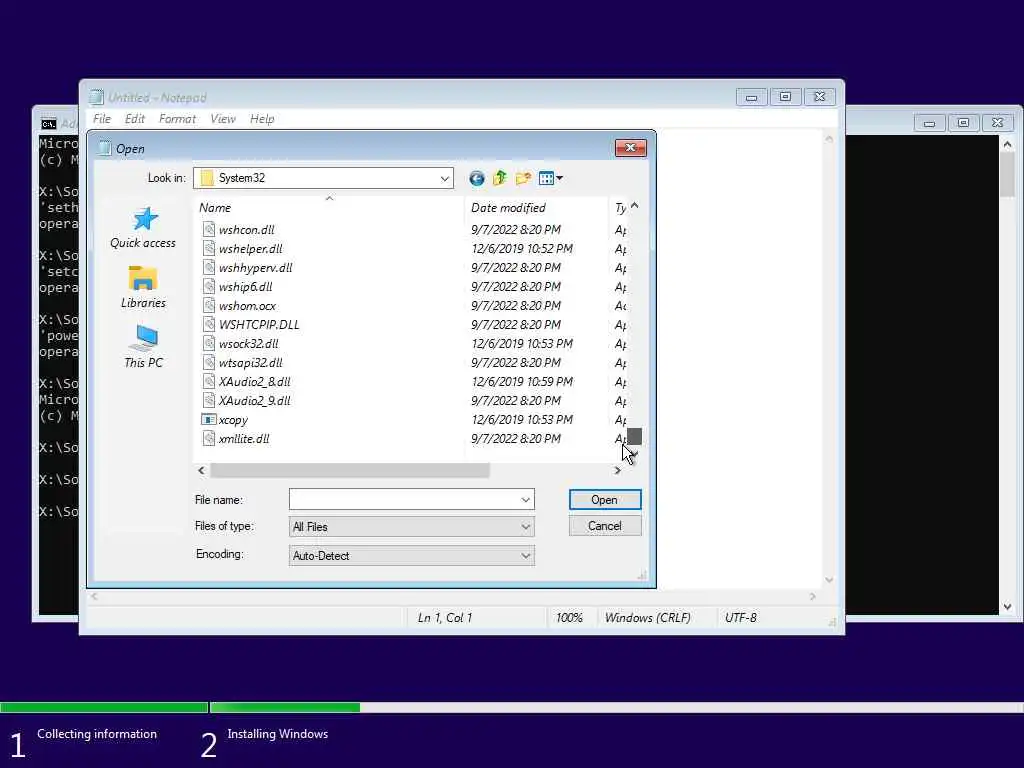The image size is (1024, 768).
Task: Select Libraries in sidebar
Action: [x=143, y=287]
